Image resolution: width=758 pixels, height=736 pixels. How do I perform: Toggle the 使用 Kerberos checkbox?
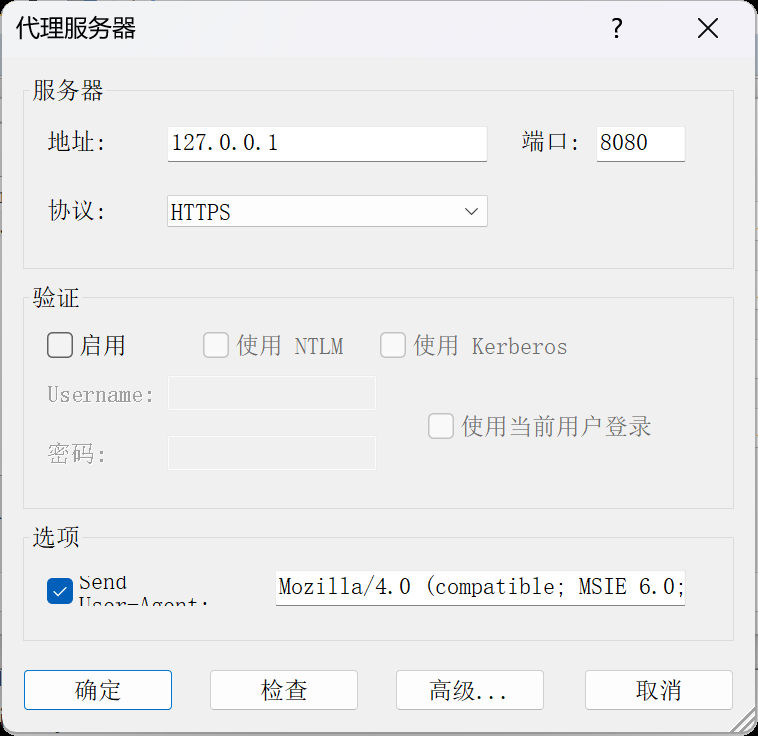pyautogui.click(x=393, y=346)
